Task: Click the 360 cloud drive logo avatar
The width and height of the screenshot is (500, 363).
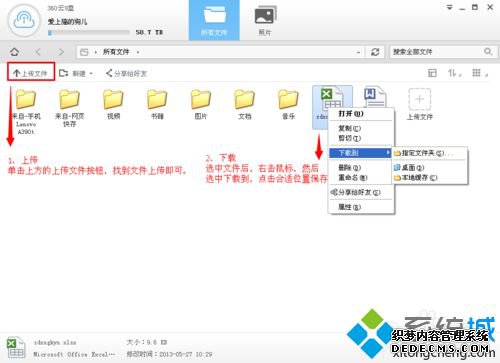Action: click(24, 21)
